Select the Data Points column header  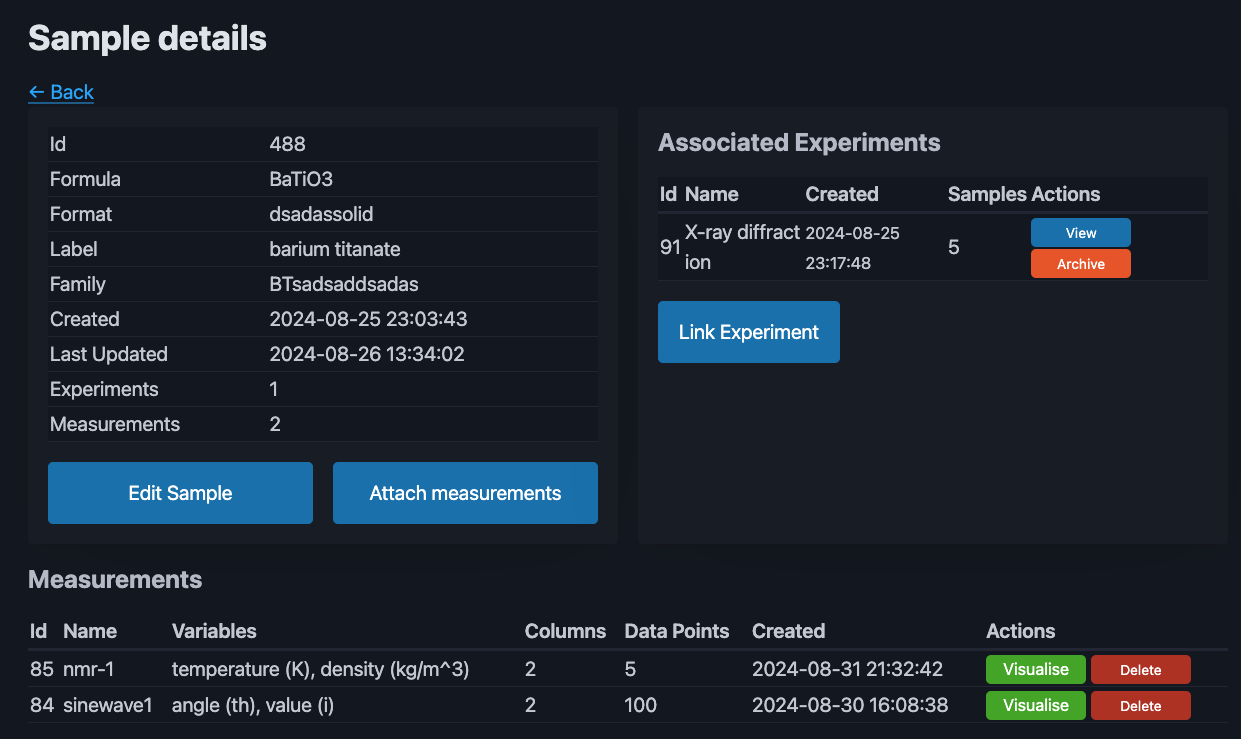click(676, 631)
